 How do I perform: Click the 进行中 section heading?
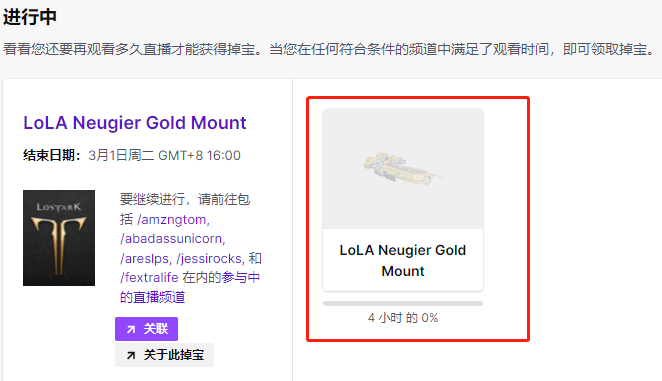30,17
